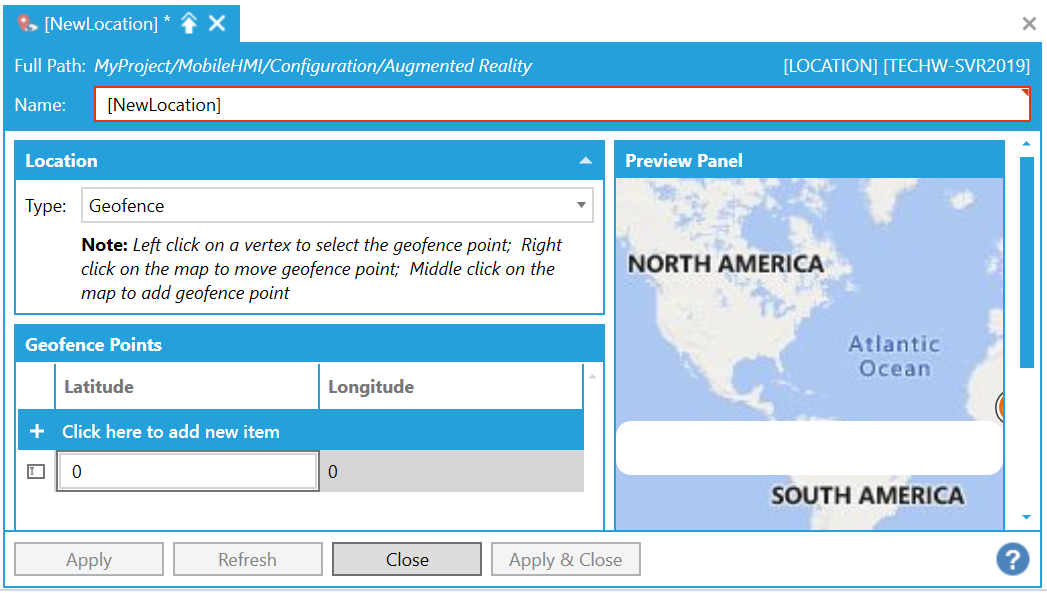Close the [NewLocation] tab with its X
Screen dimensions: 1047x593
click(x=217, y=23)
